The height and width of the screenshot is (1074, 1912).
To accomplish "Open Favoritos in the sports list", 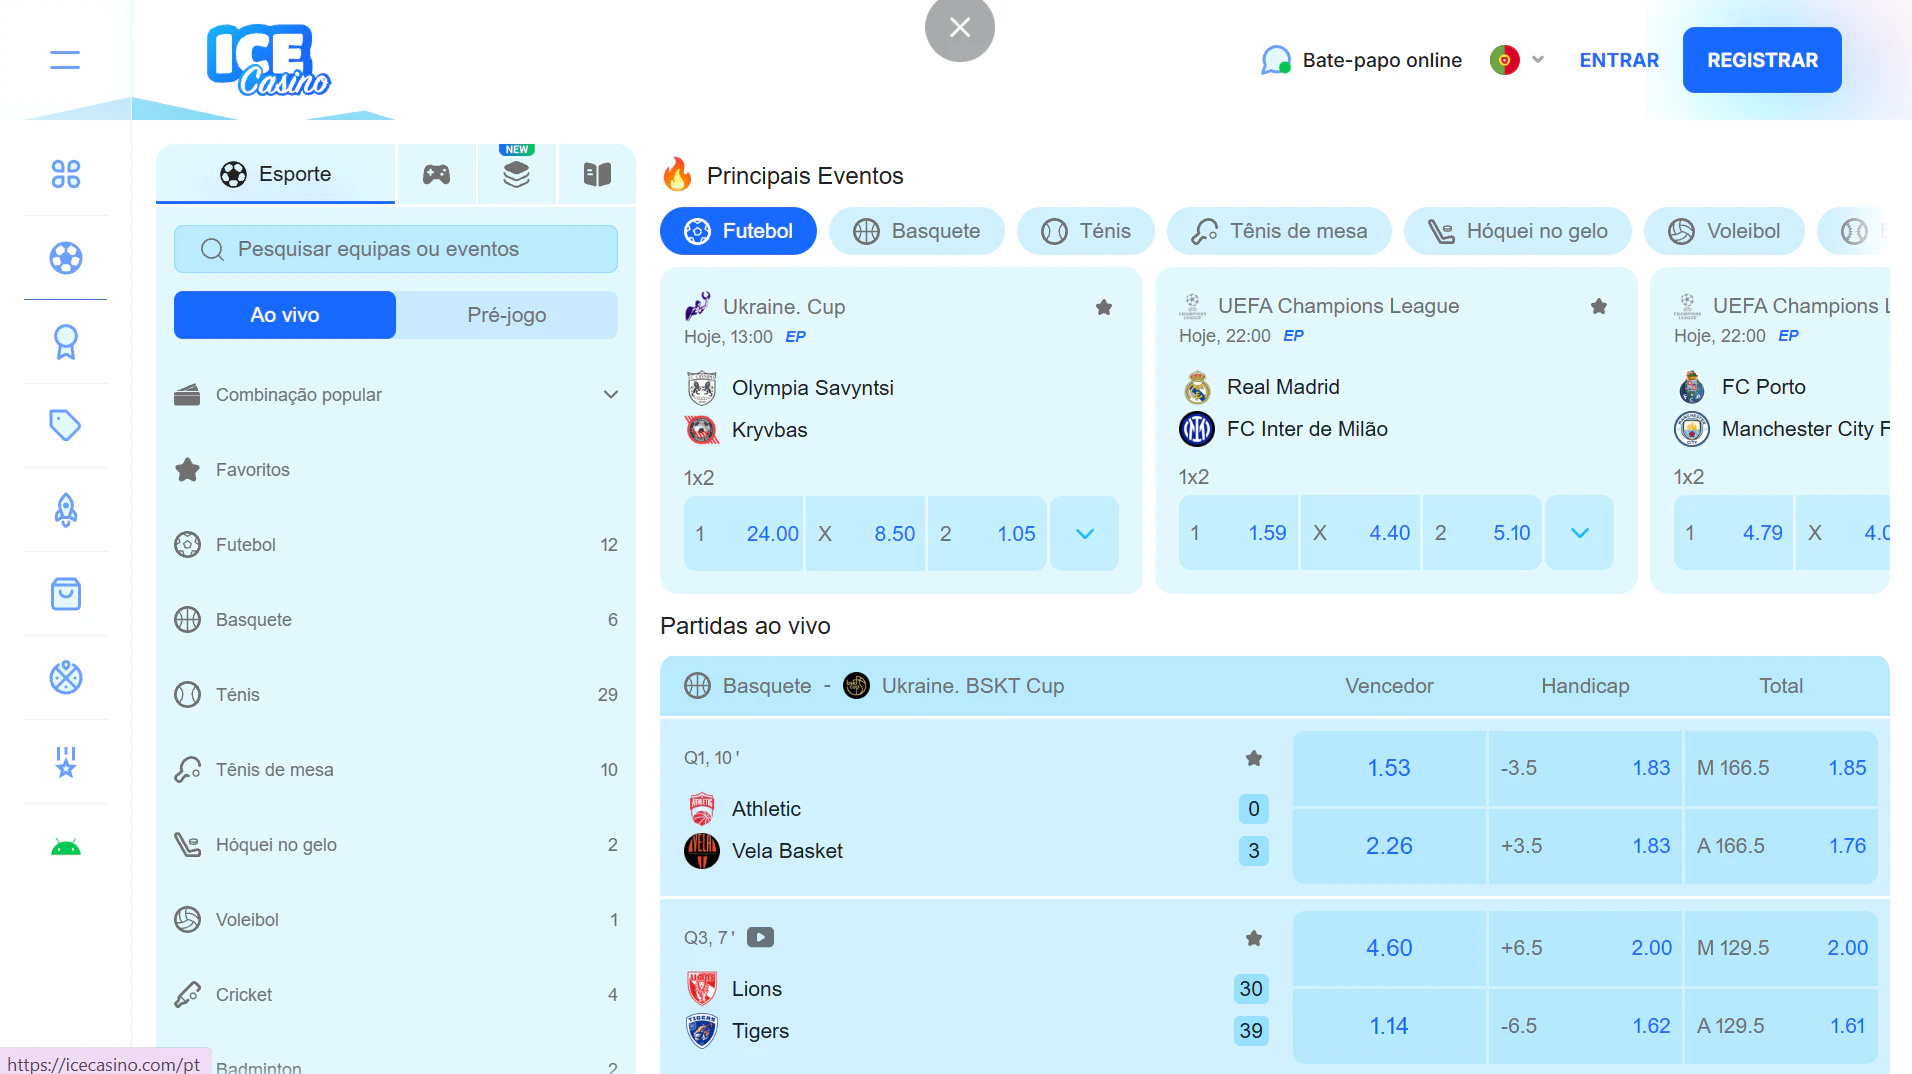I will tap(396, 470).
